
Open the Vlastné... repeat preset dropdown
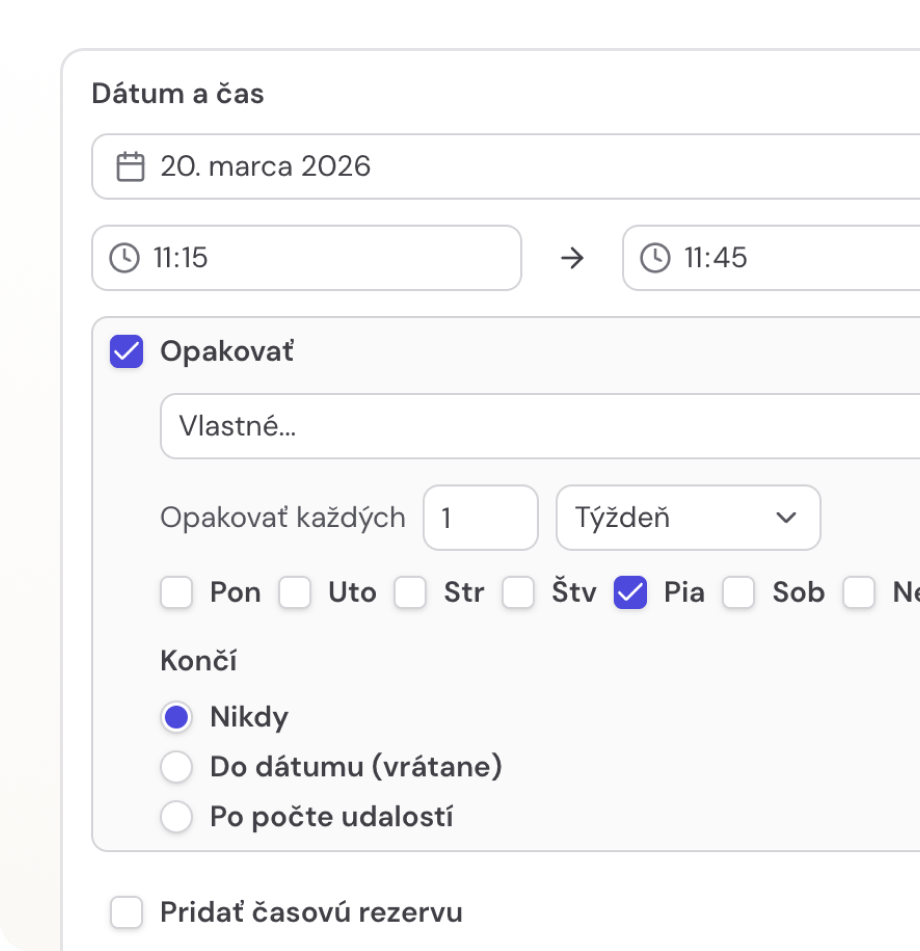[540, 426]
